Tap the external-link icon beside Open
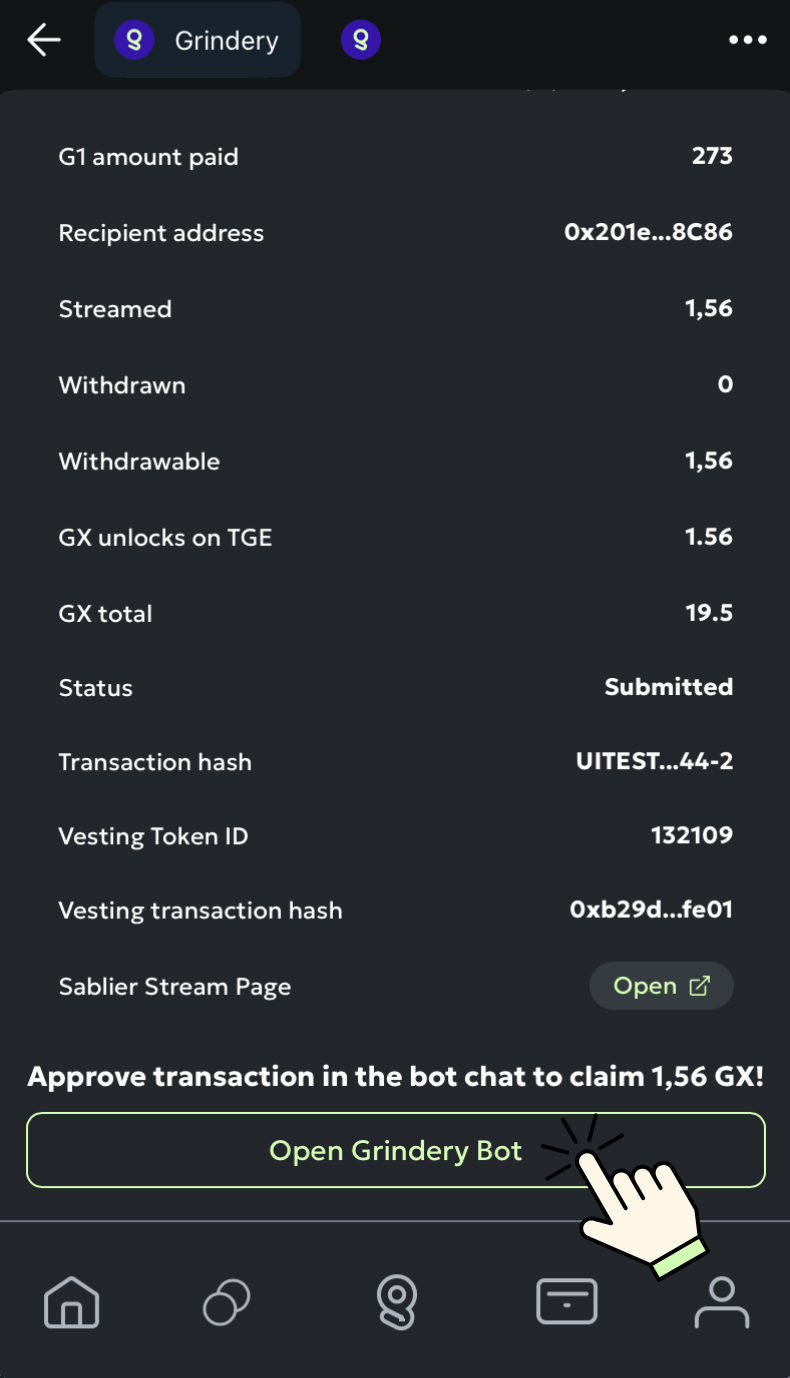Image resolution: width=790 pixels, height=1378 pixels. (x=700, y=986)
